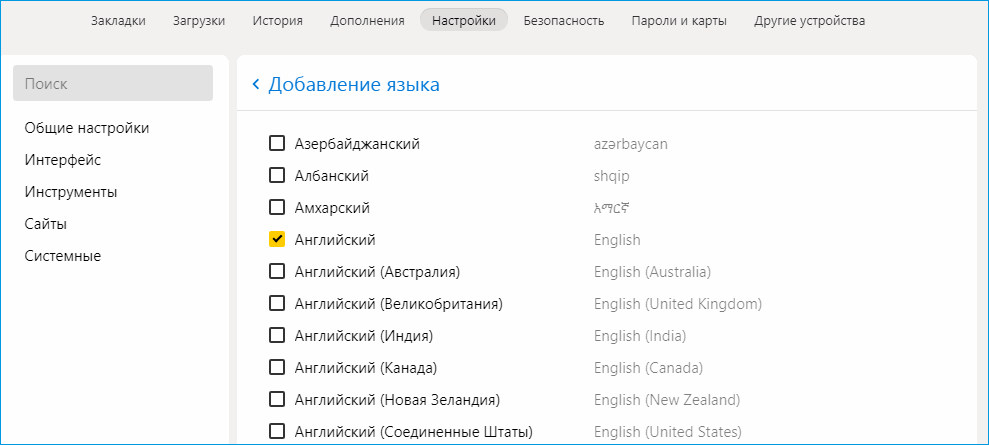The height and width of the screenshot is (445, 989).
Task: Check Английский (Великобритания) checkbox
Action: pos(277,304)
